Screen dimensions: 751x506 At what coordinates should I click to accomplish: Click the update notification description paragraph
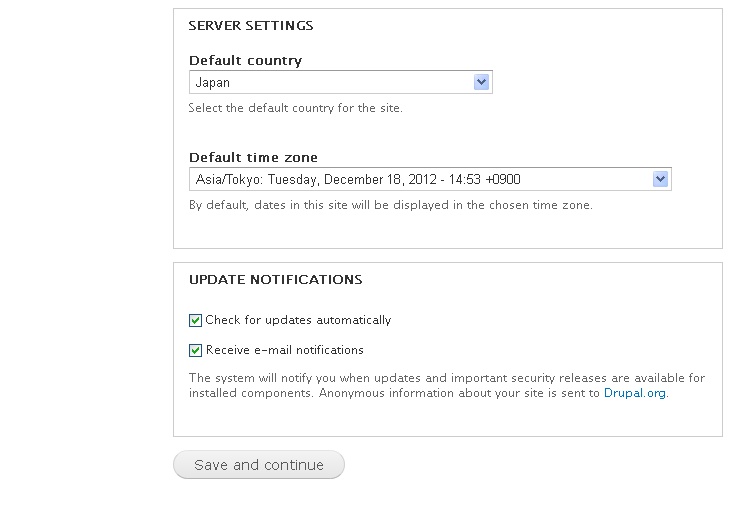click(x=447, y=379)
